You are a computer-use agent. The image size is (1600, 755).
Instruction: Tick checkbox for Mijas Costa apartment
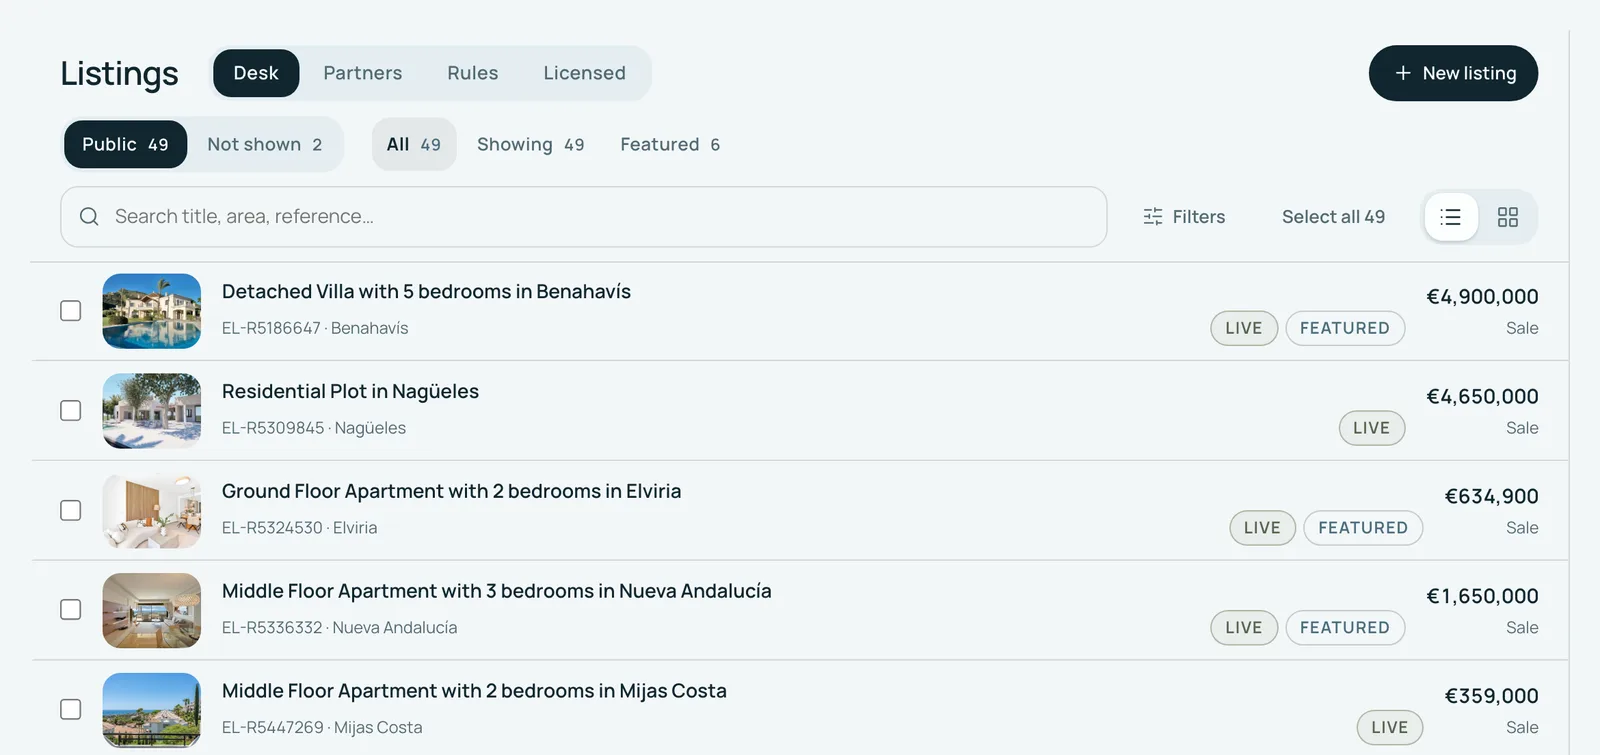(71, 710)
